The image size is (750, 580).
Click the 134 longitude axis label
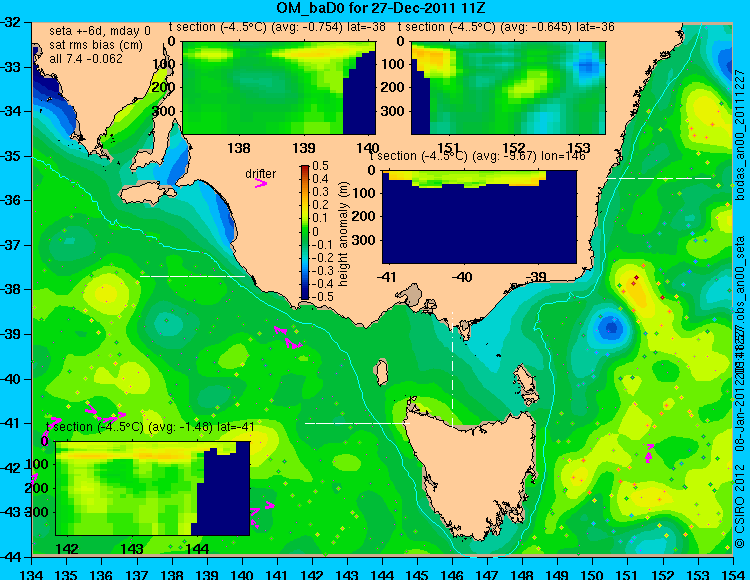click(32, 574)
